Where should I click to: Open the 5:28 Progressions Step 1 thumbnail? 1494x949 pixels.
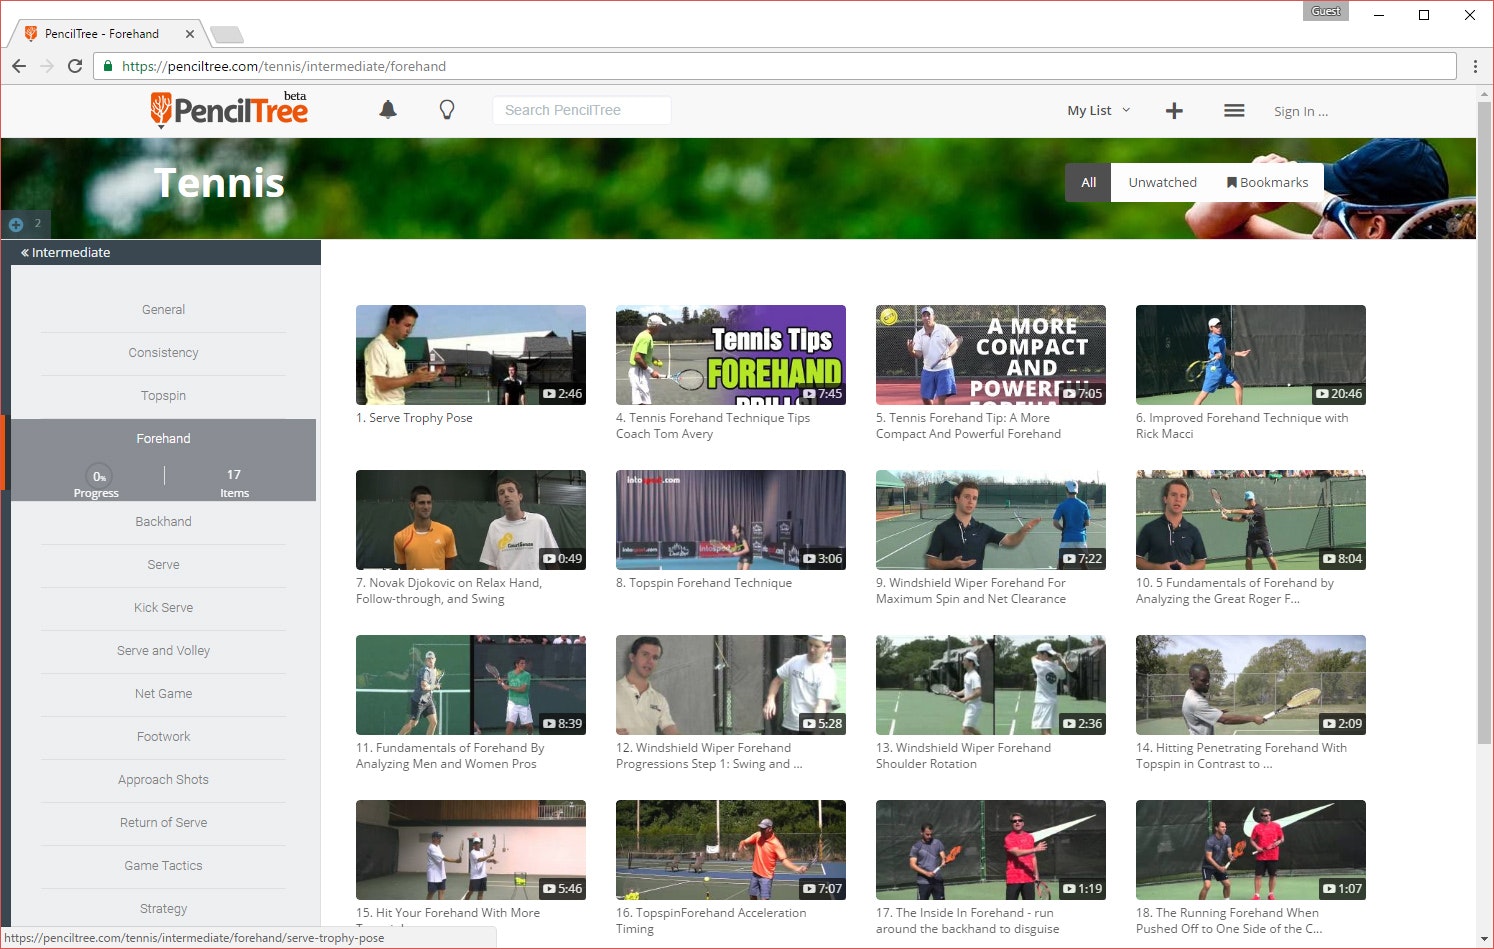(x=731, y=685)
